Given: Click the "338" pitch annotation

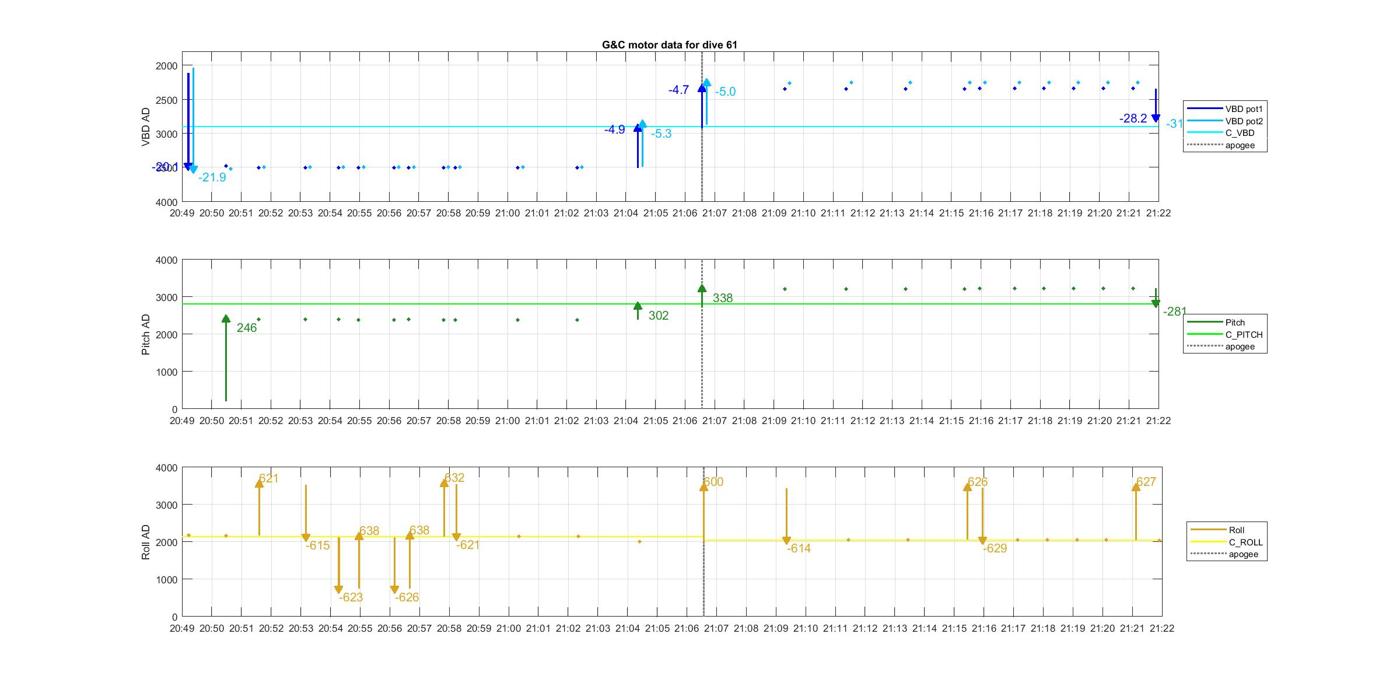Looking at the screenshot, I should [x=722, y=298].
